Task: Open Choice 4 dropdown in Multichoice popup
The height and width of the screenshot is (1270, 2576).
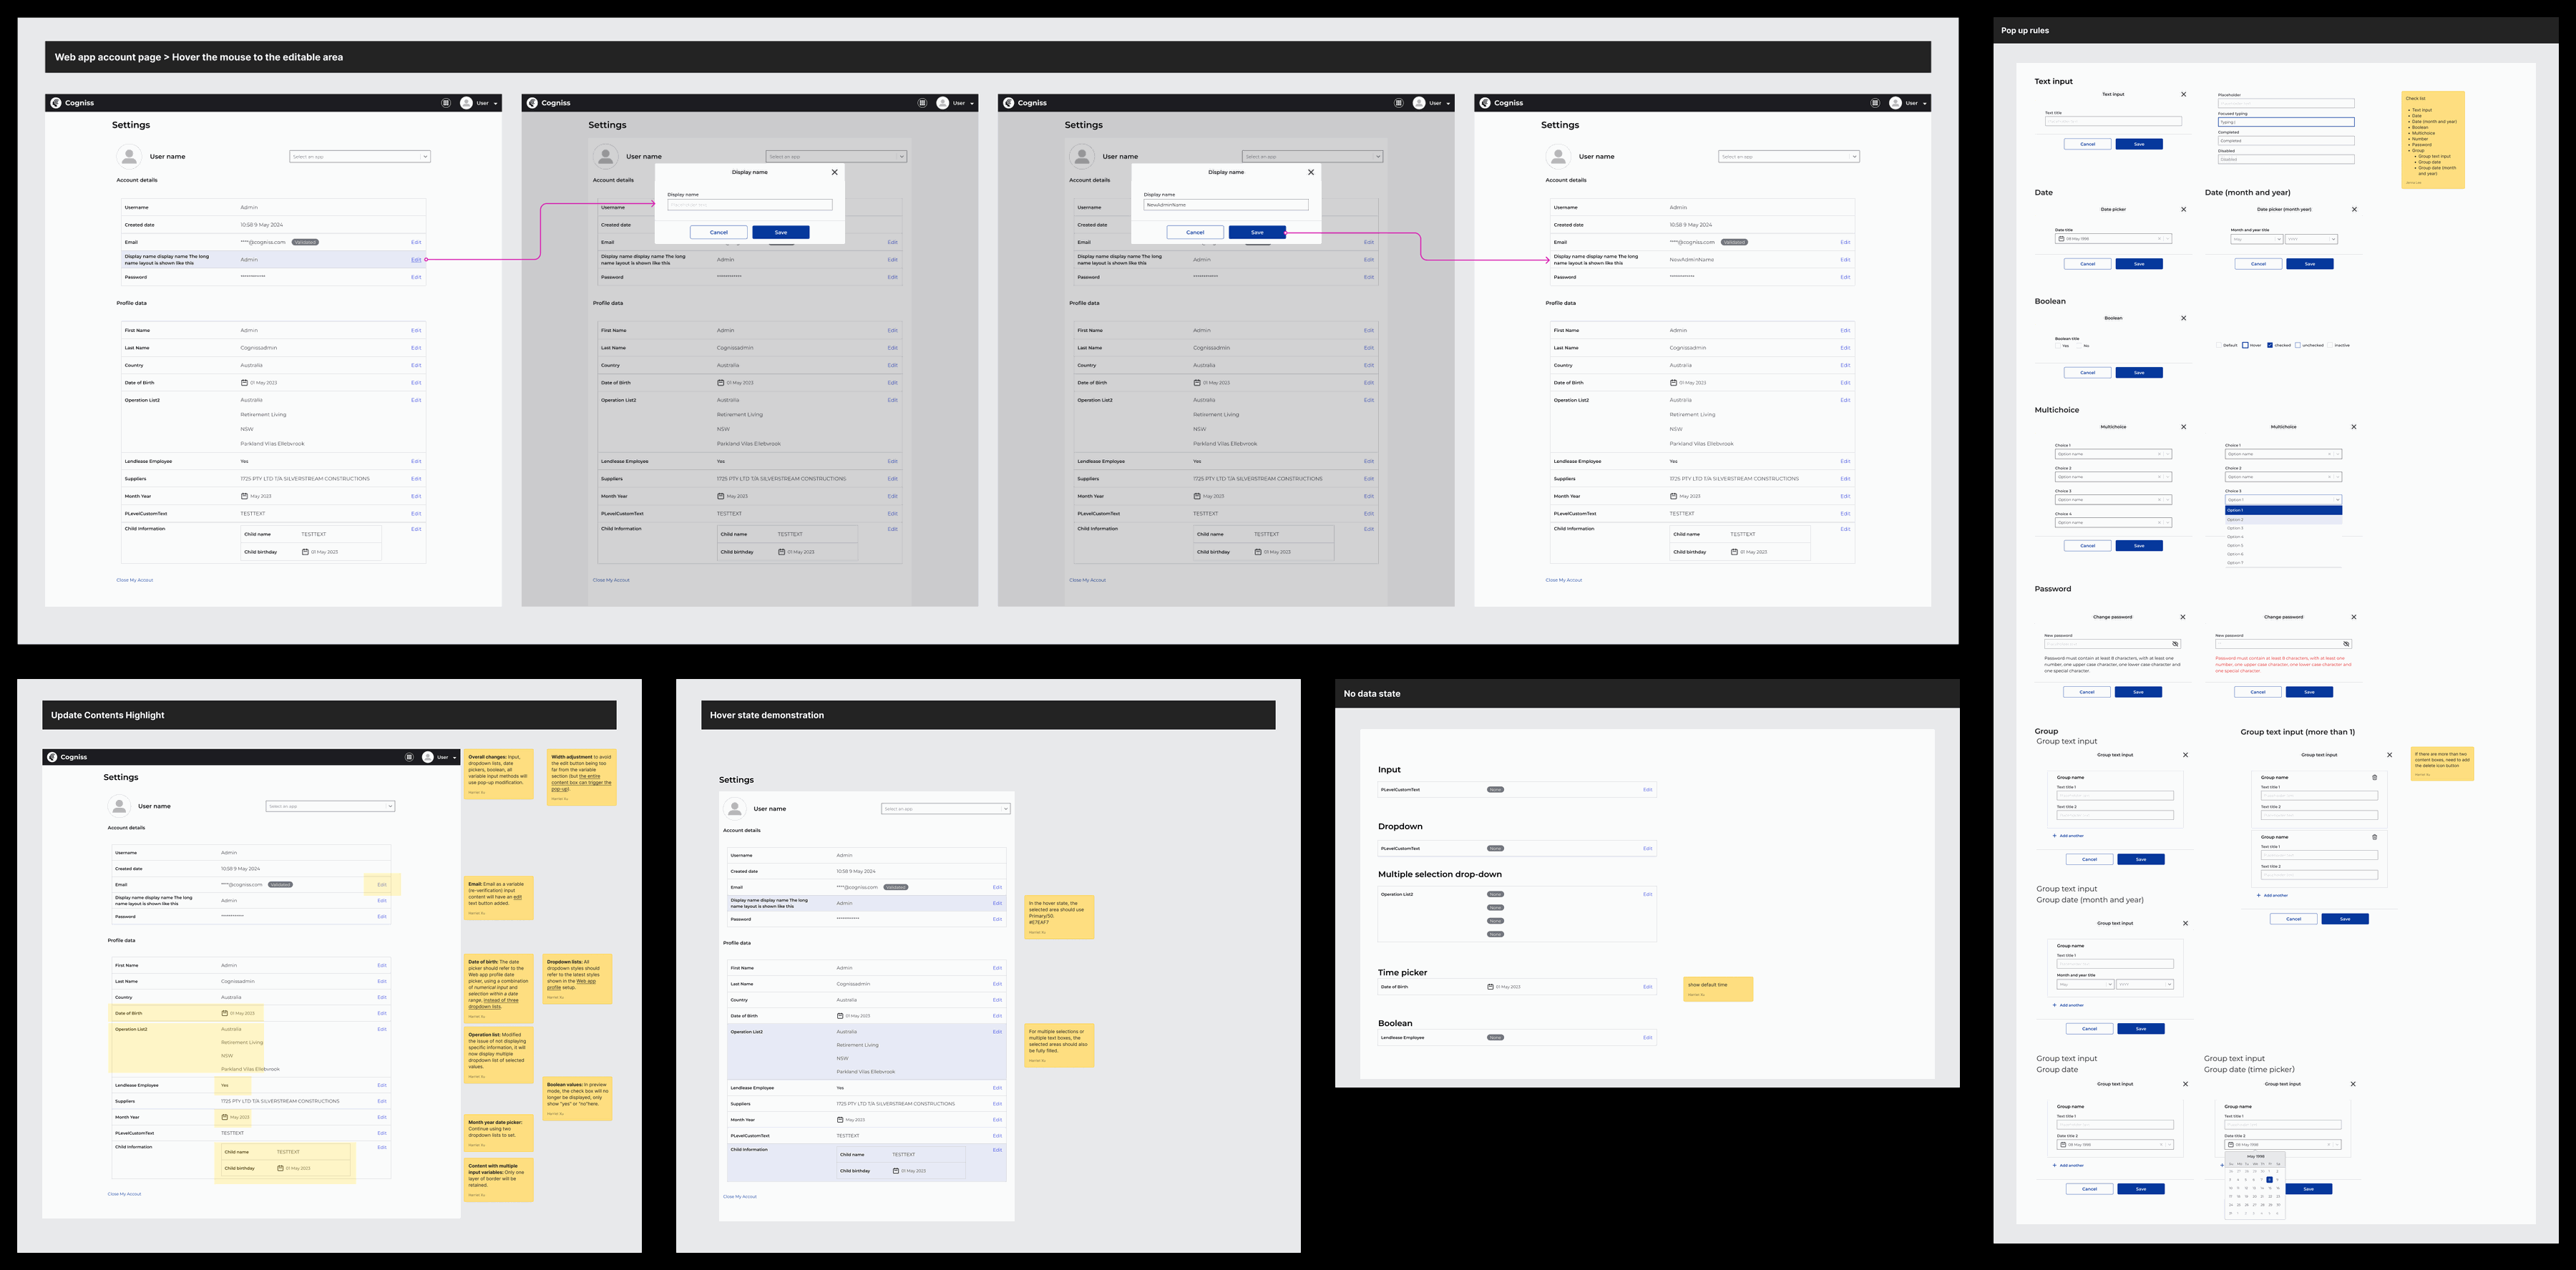Action: [x=2113, y=522]
